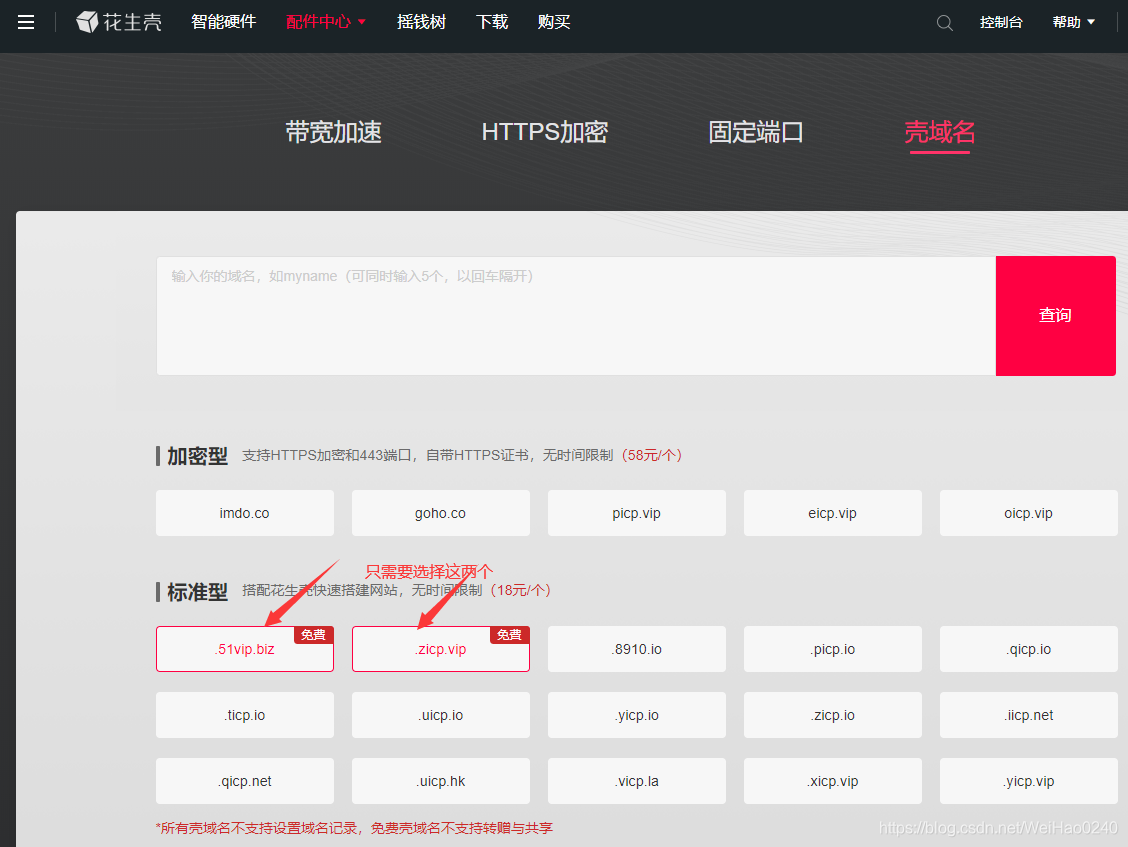Select .uicp.hk suffix
1128x847 pixels.
tap(440, 781)
